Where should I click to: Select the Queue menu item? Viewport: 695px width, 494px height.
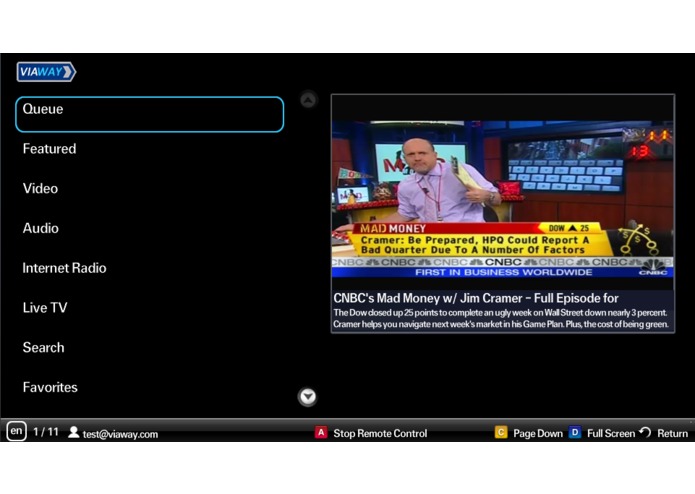click(149, 114)
